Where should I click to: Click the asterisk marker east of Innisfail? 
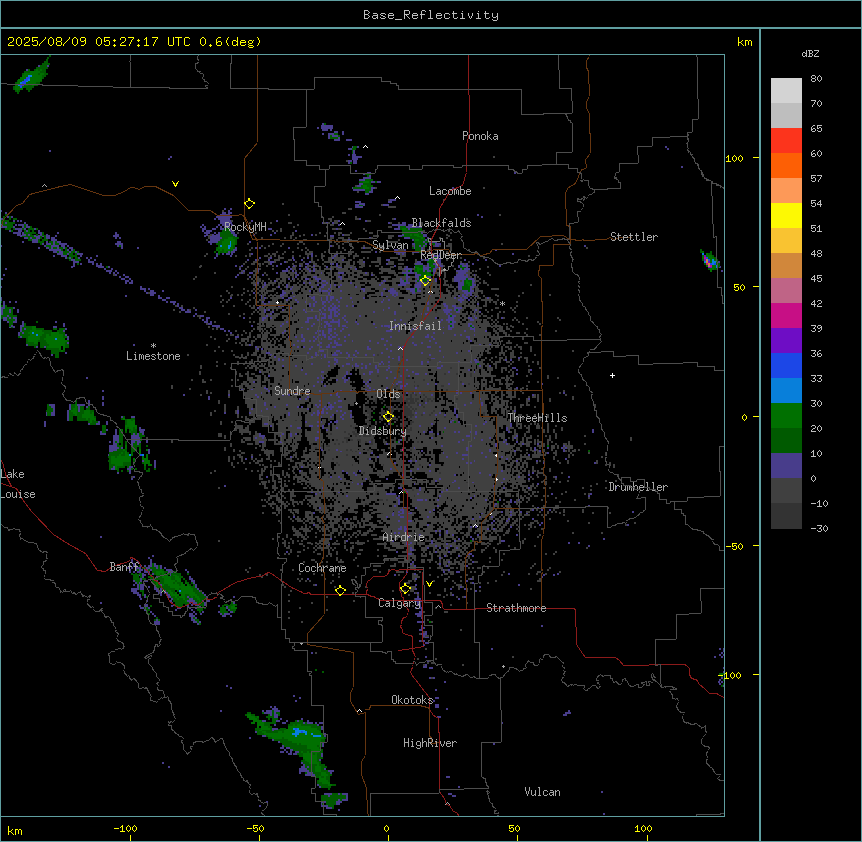pos(502,304)
